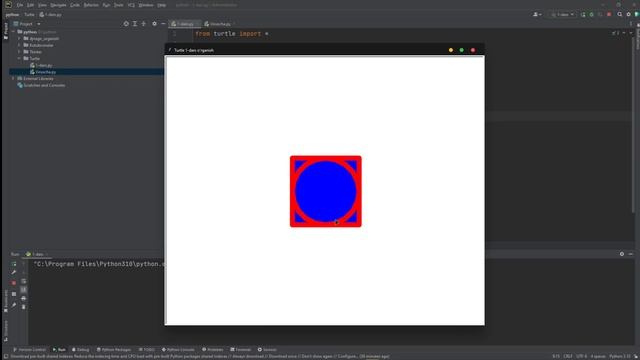The height and width of the screenshot is (360, 640).
Task: Hide the Run panel with minus icon
Action: (x=631, y=254)
